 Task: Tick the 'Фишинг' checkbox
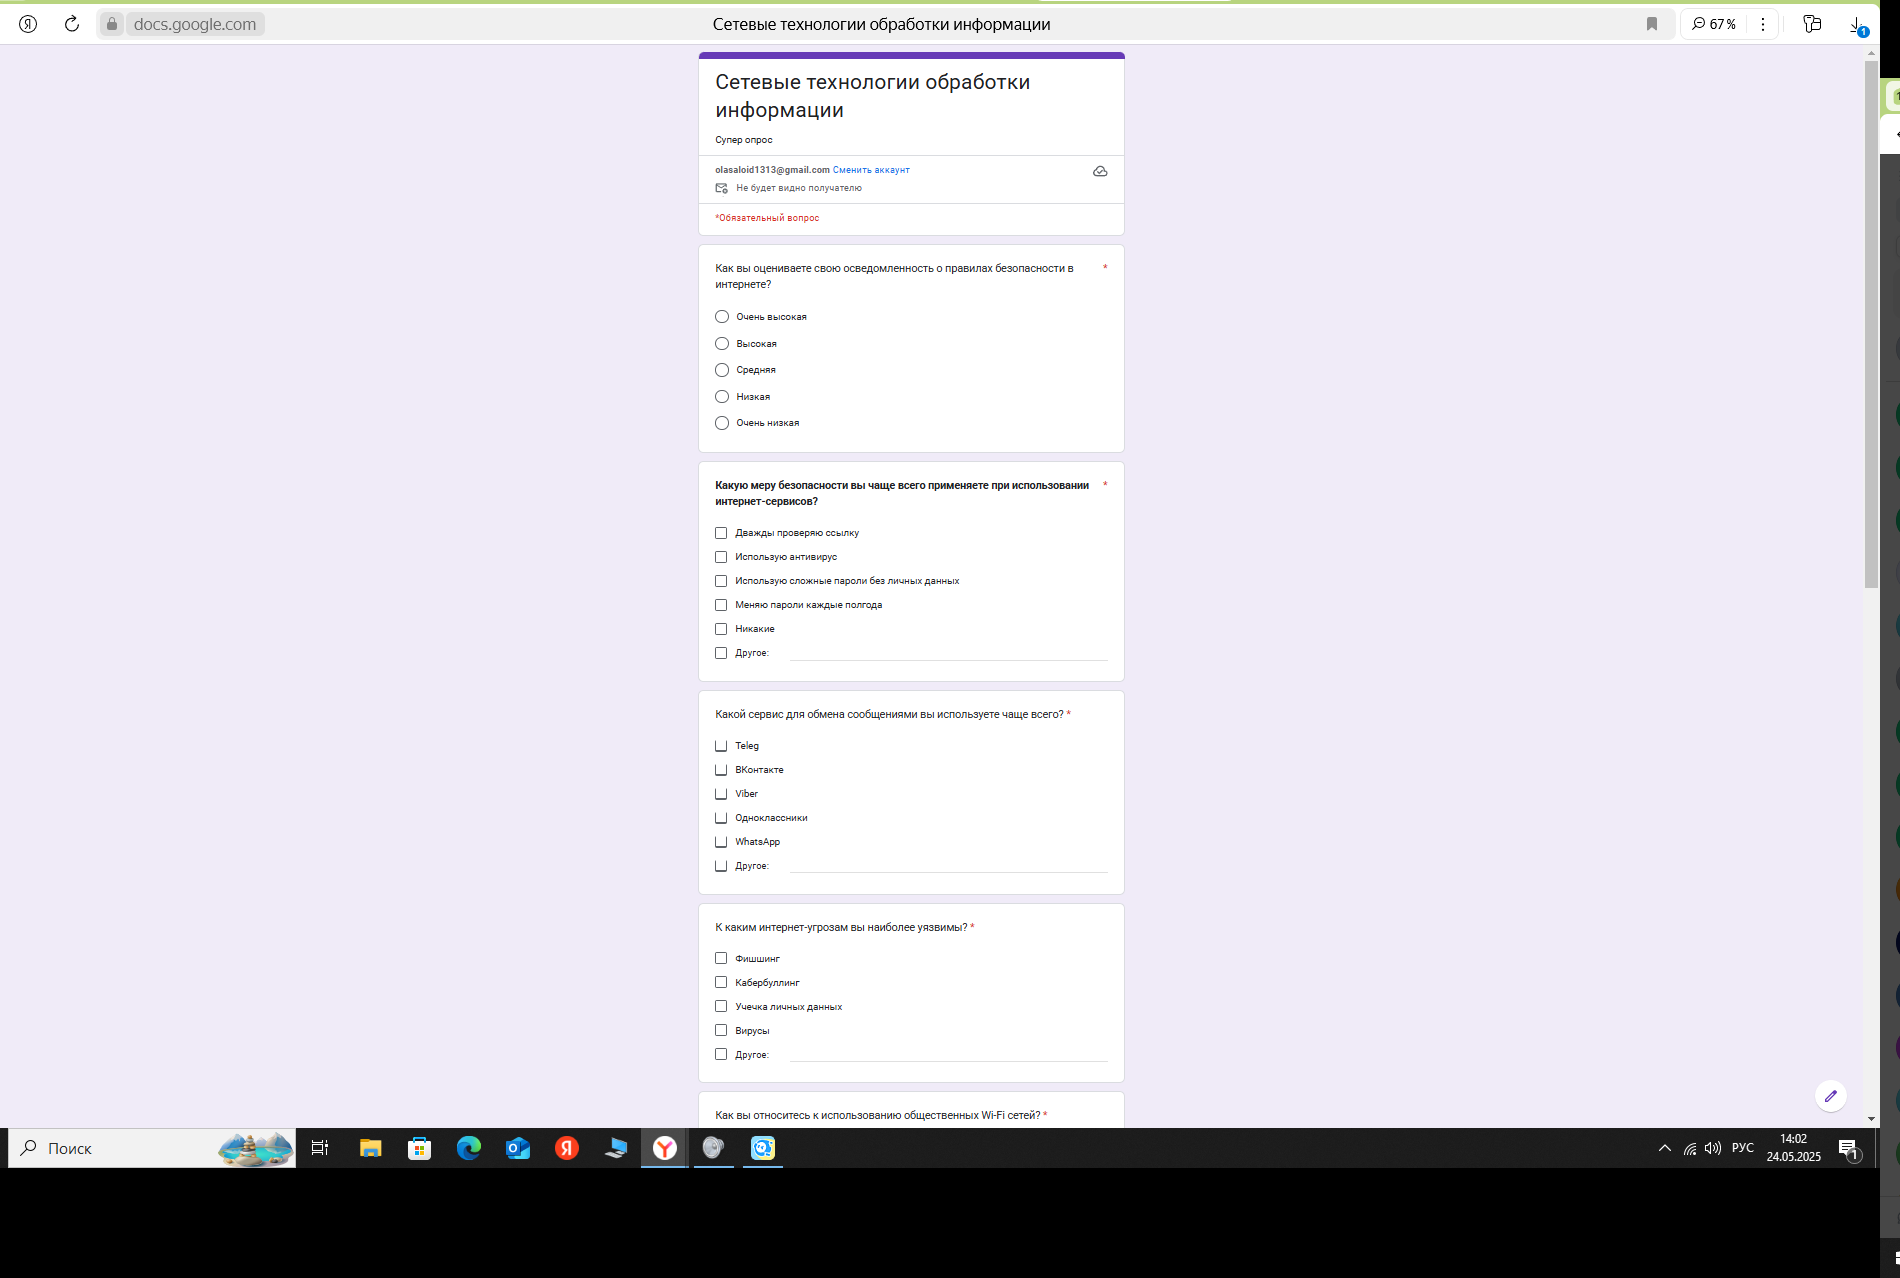click(721, 958)
